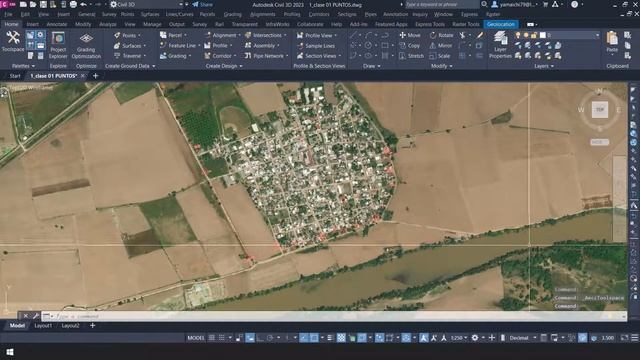The image size is (640, 360).
Task: Click the Circle draw tool
Action: pyautogui.click(x=369, y=45)
